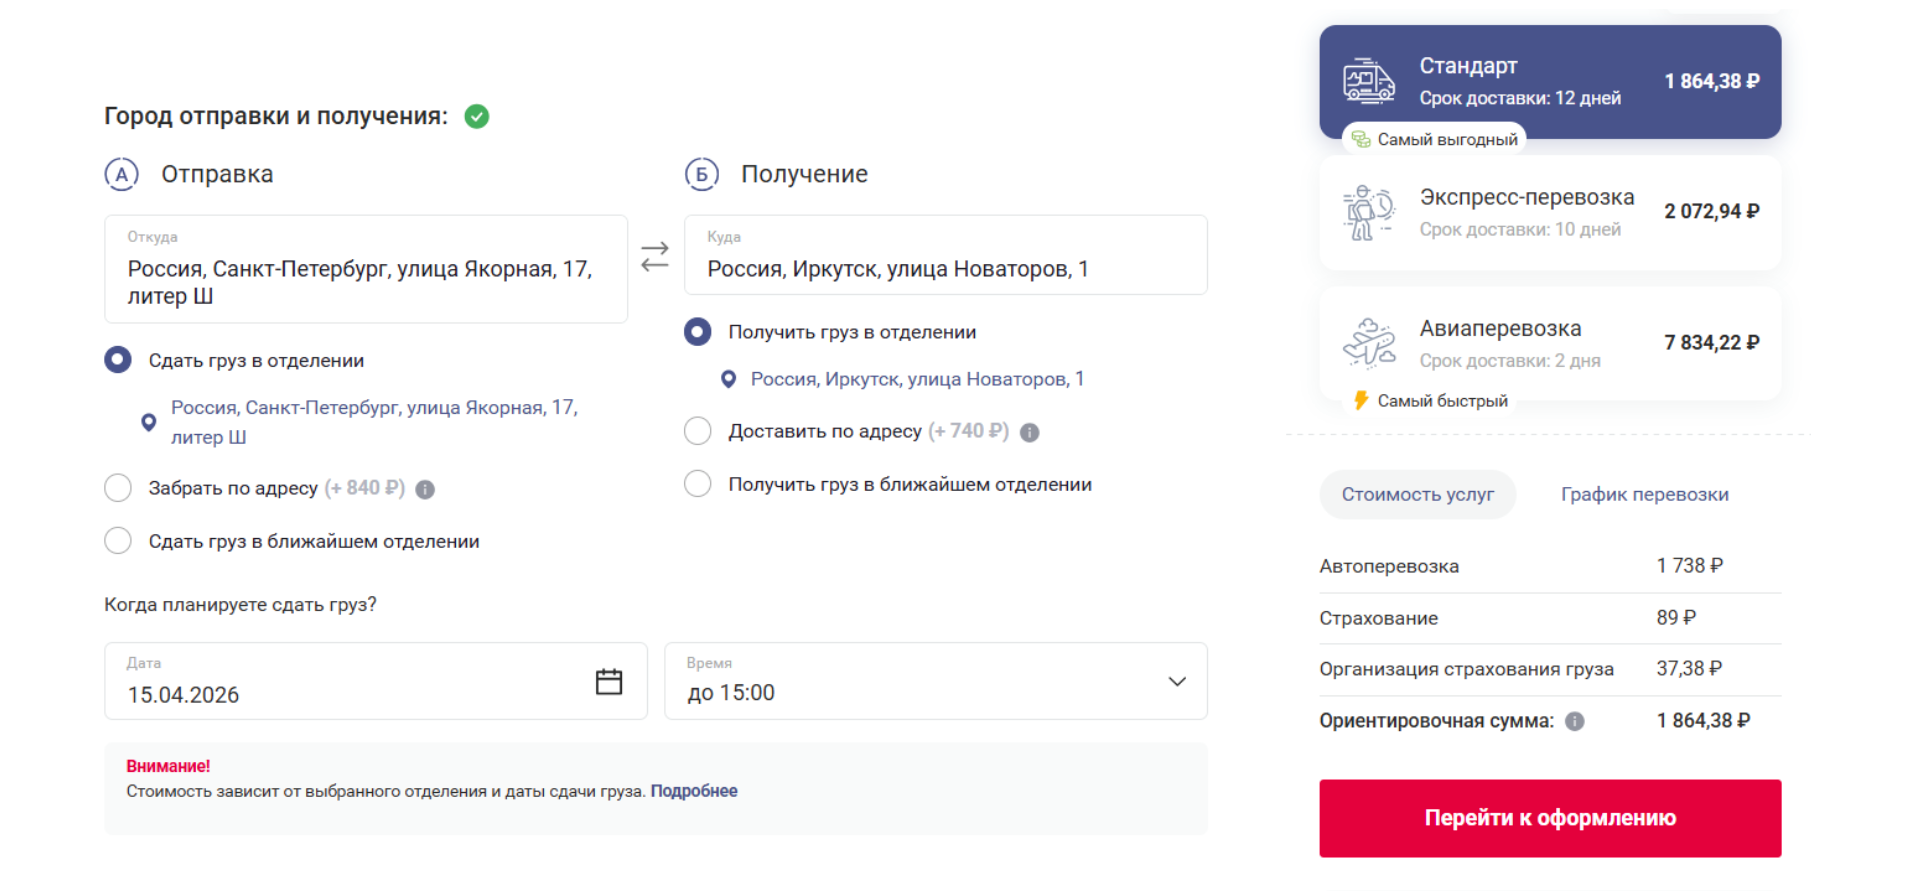The image size is (1920, 891).
Task: Click the Откуда address field
Action: (x=366, y=269)
